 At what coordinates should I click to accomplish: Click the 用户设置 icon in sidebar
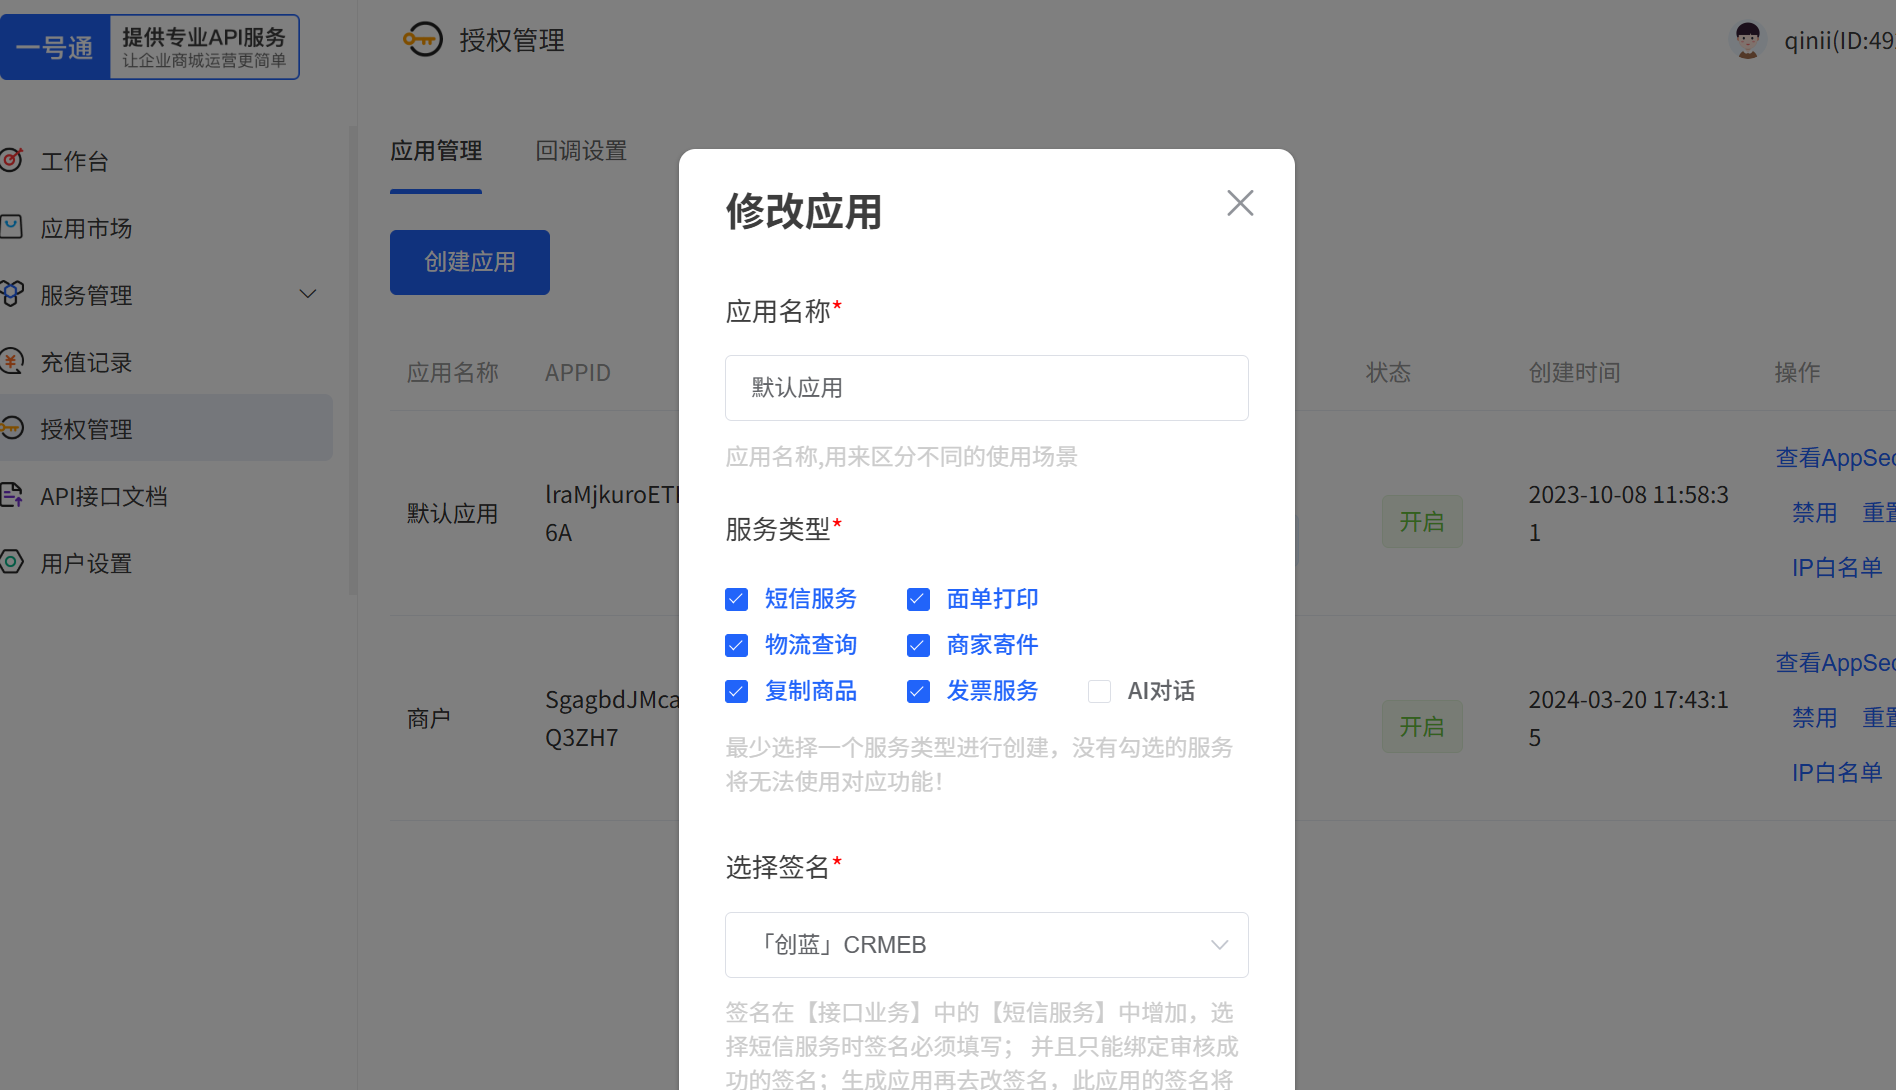click(x=11, y=562)
